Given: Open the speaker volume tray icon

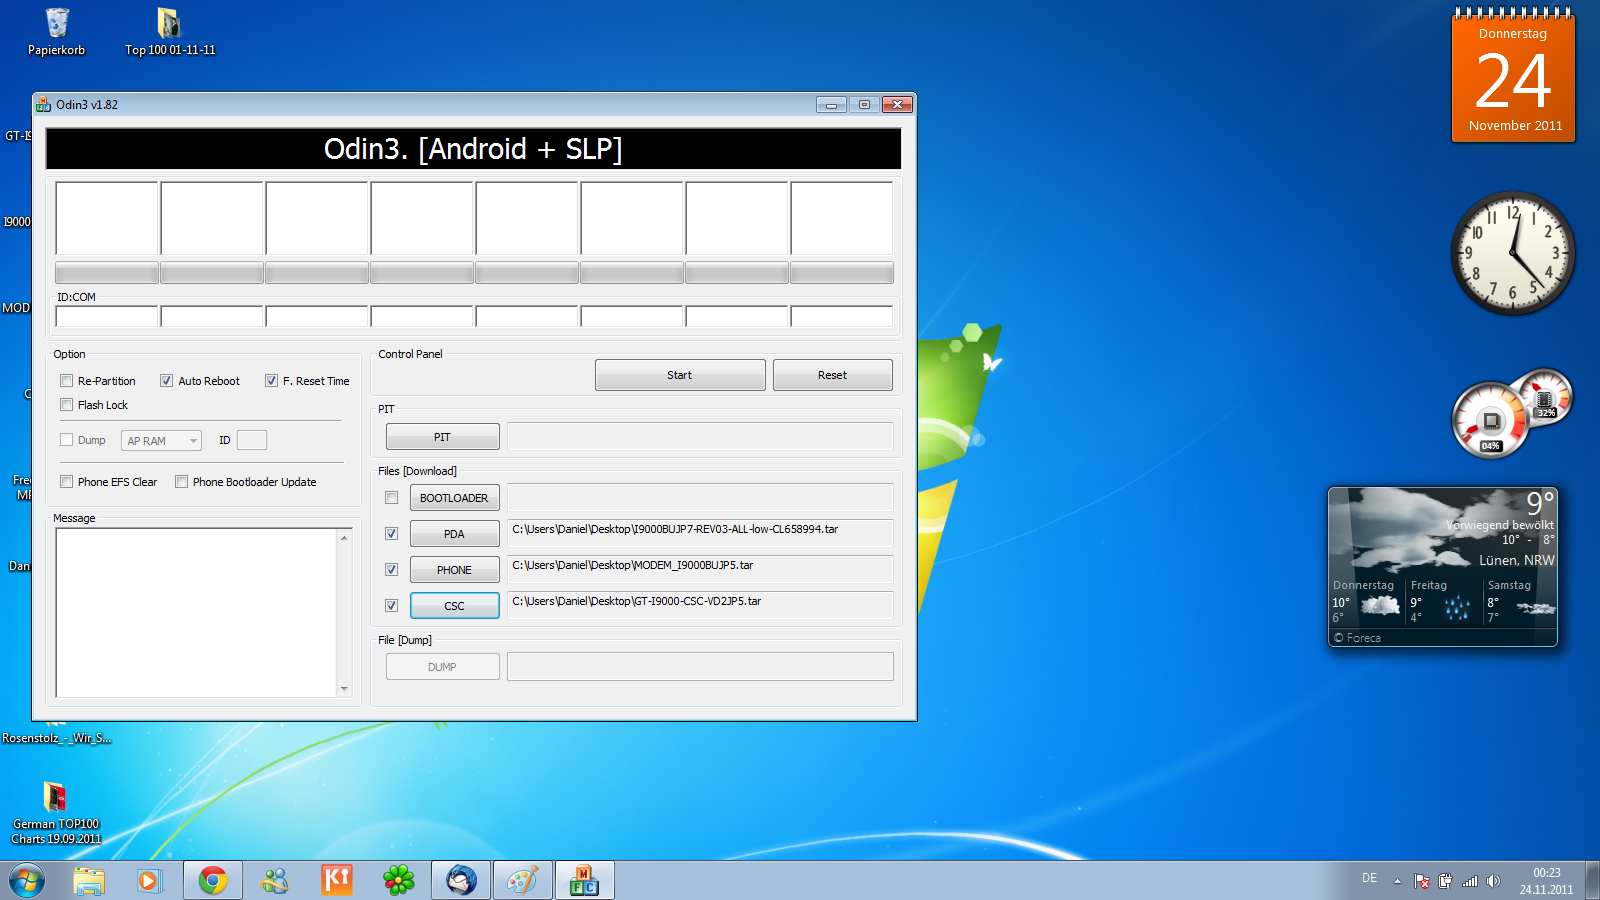Looking at the screenshot, I should tap(1493, 881).
